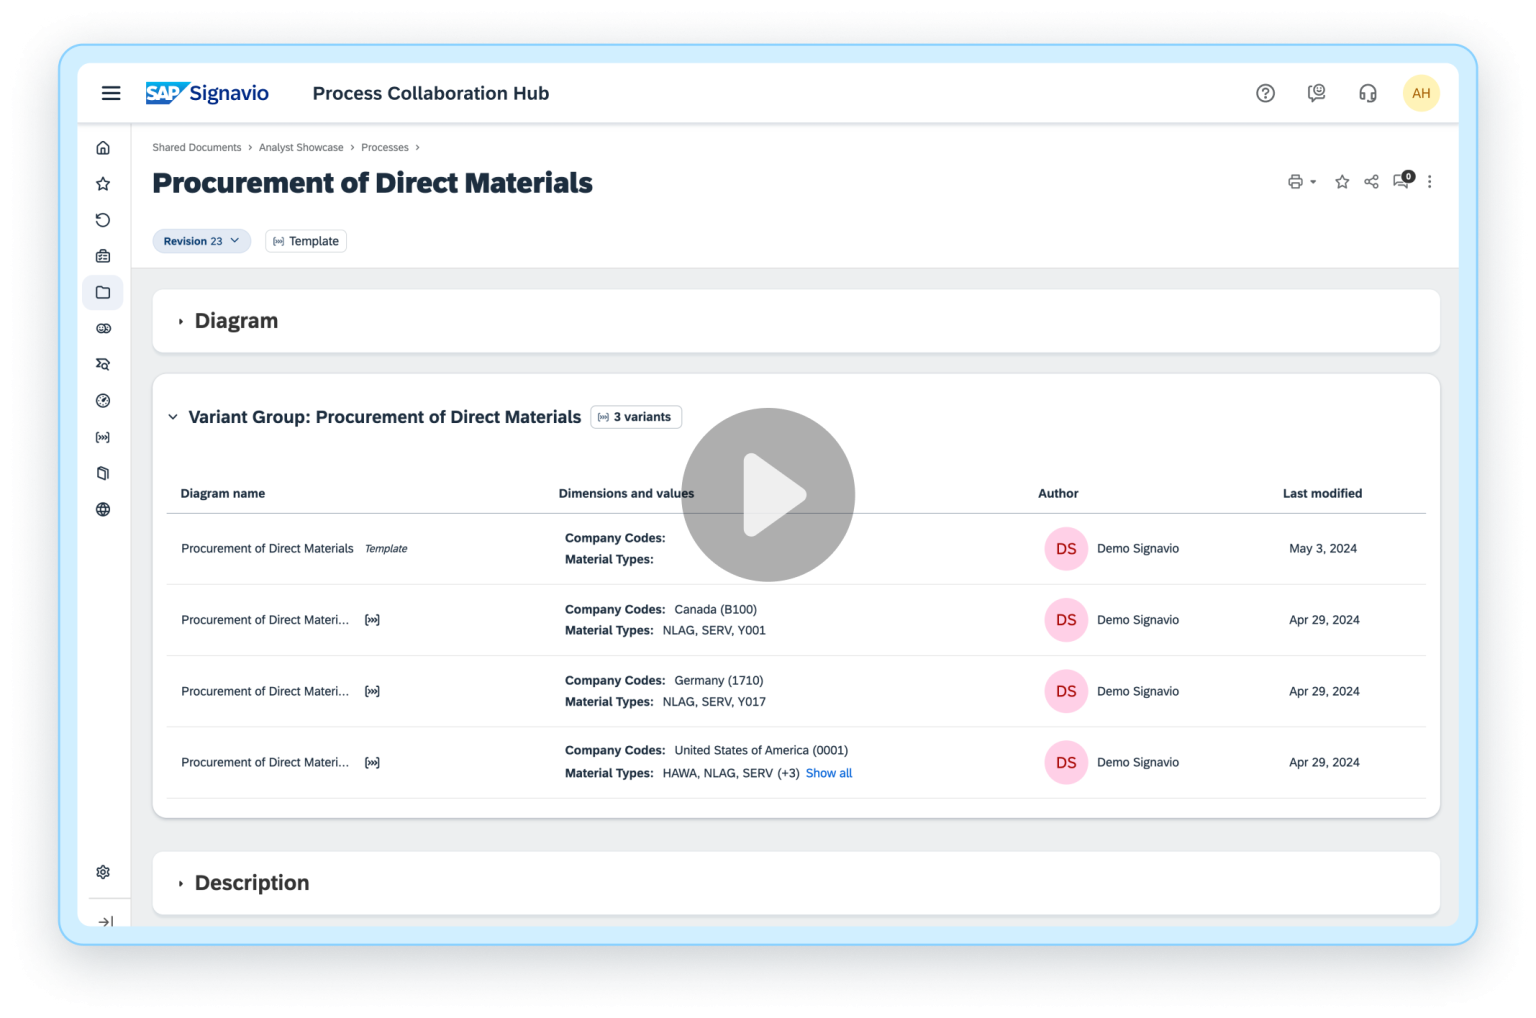
Task: Toggle the hamburger navigation menu
Action: click(x=110, y=93)
